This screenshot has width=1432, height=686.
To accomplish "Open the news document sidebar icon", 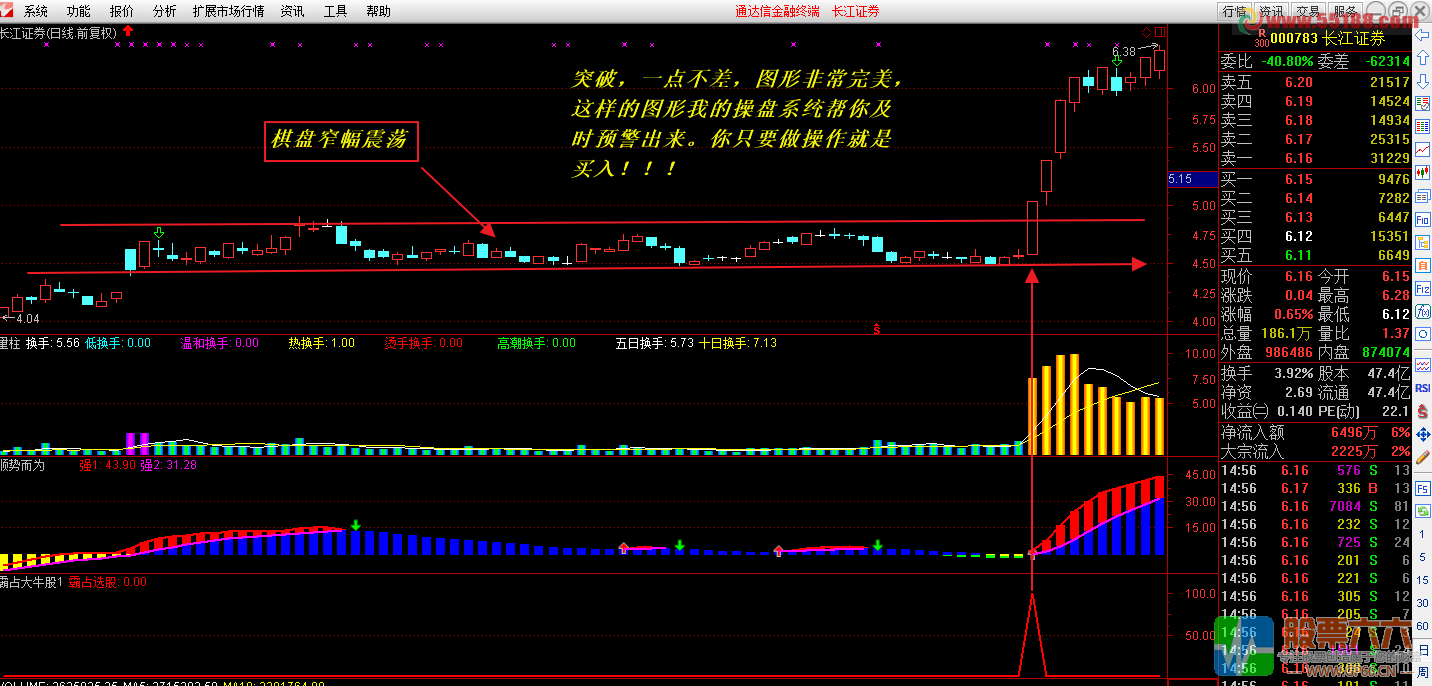I will coord(1422,195).
